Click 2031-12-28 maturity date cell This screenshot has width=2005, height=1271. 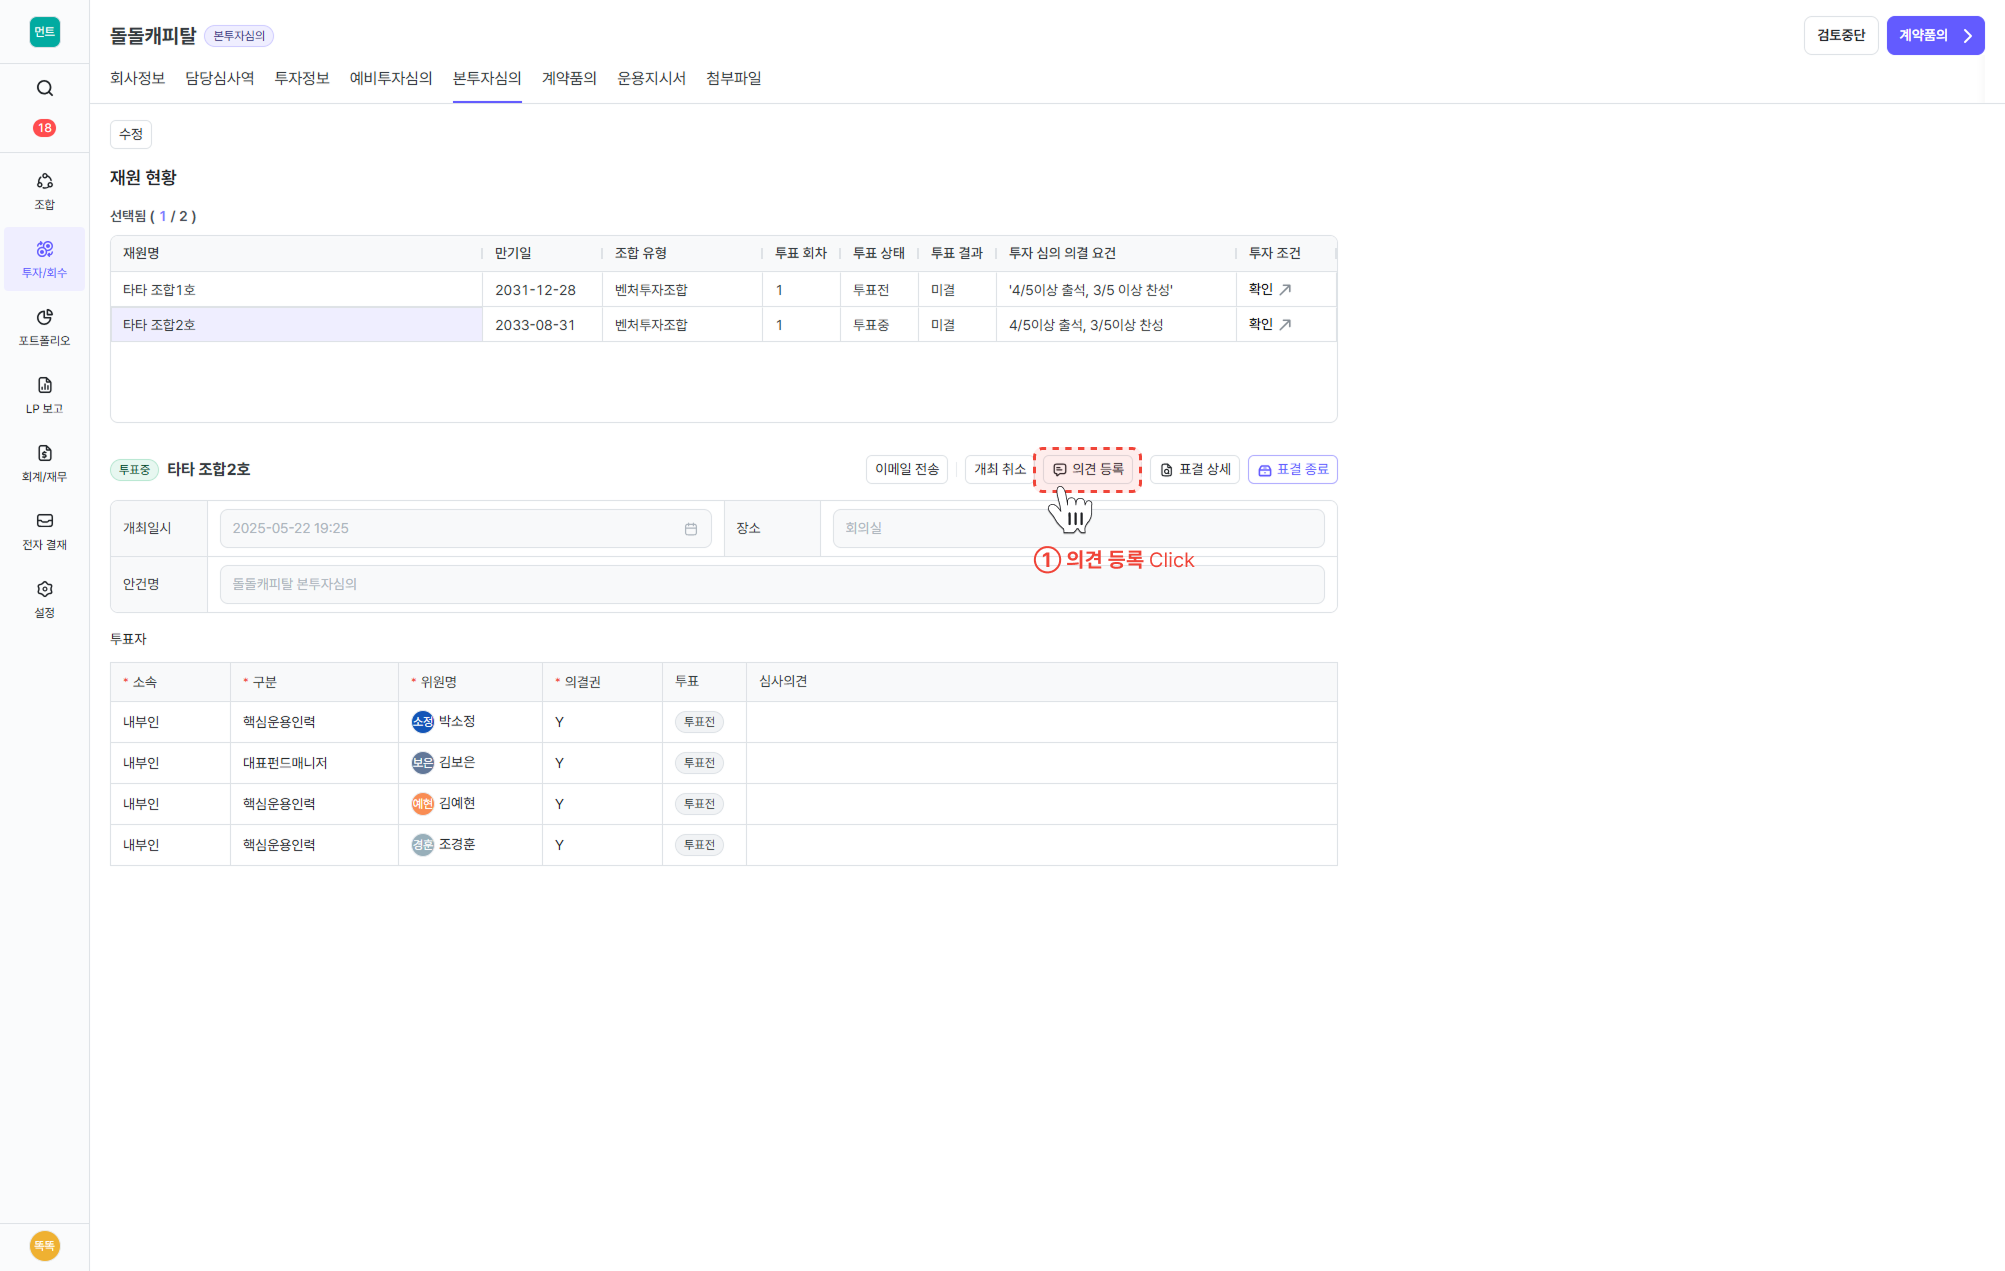pos(542,289)
